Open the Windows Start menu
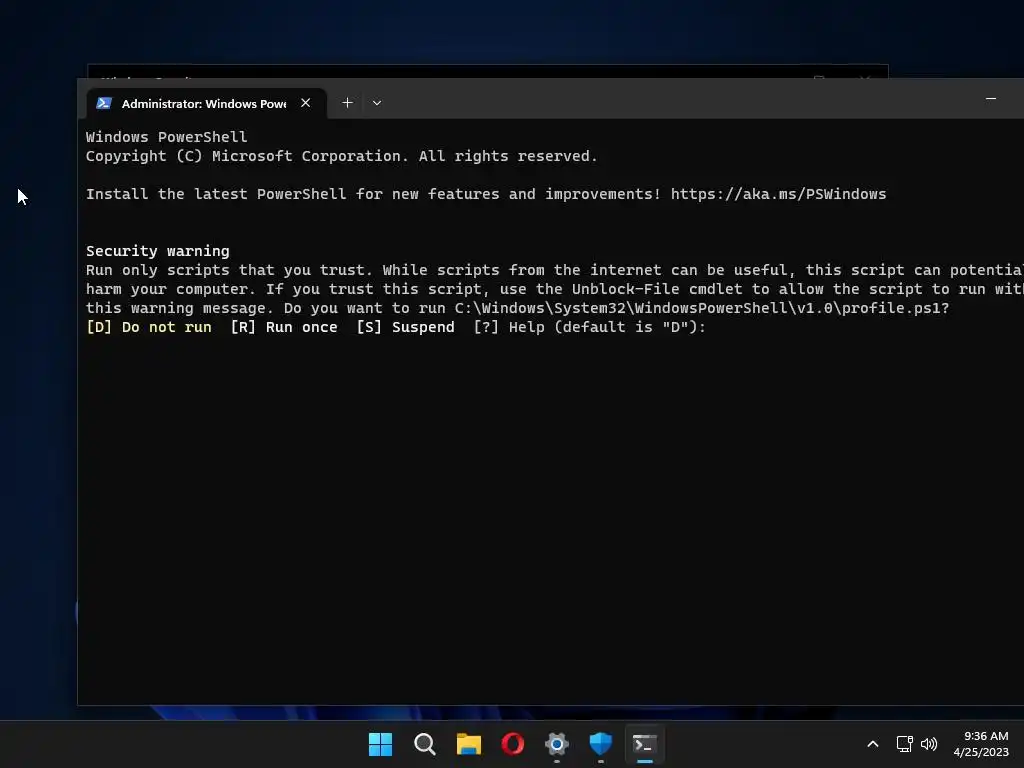 [380, 744]
